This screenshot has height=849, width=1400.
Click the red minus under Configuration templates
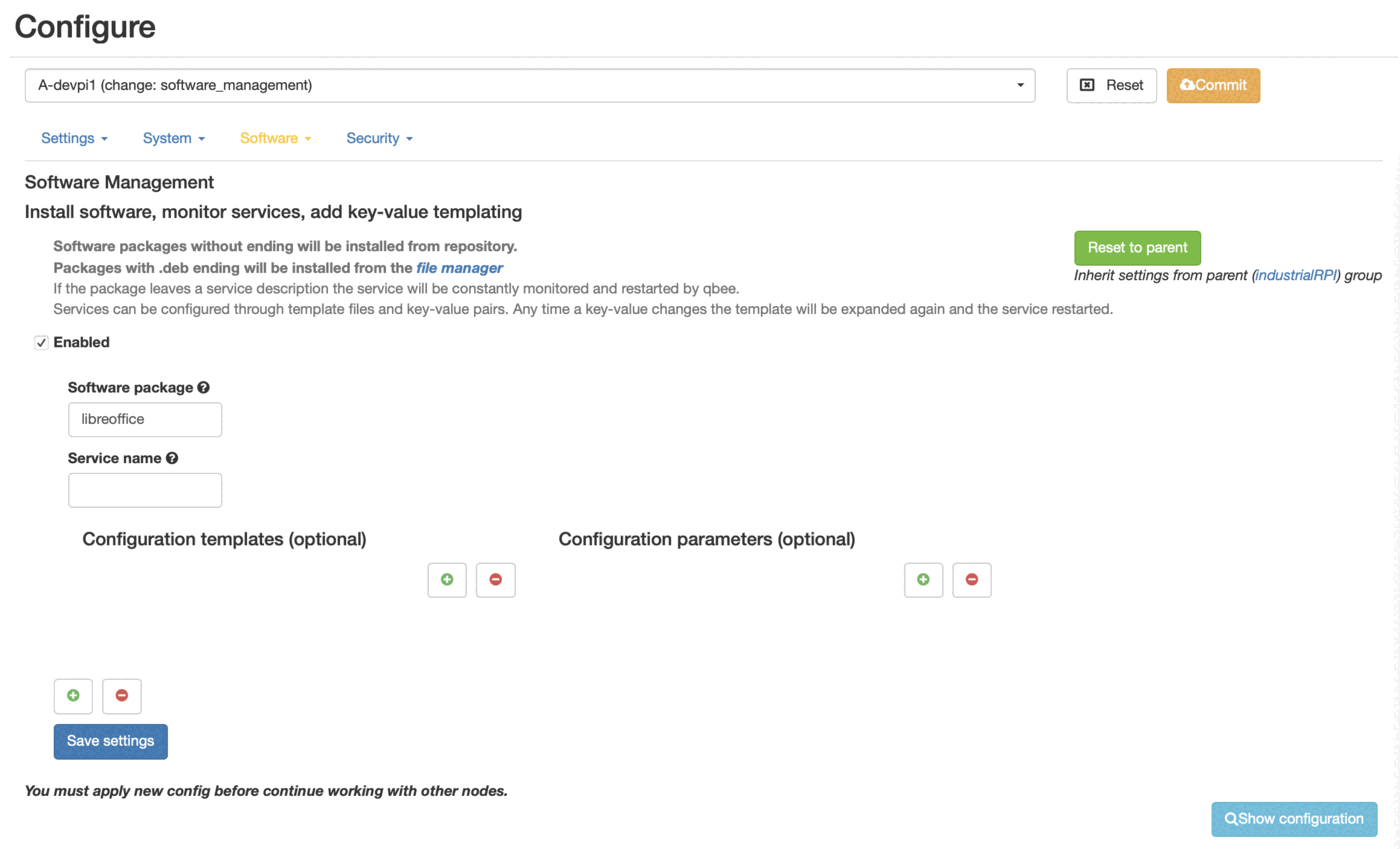[x=495, y=580]
